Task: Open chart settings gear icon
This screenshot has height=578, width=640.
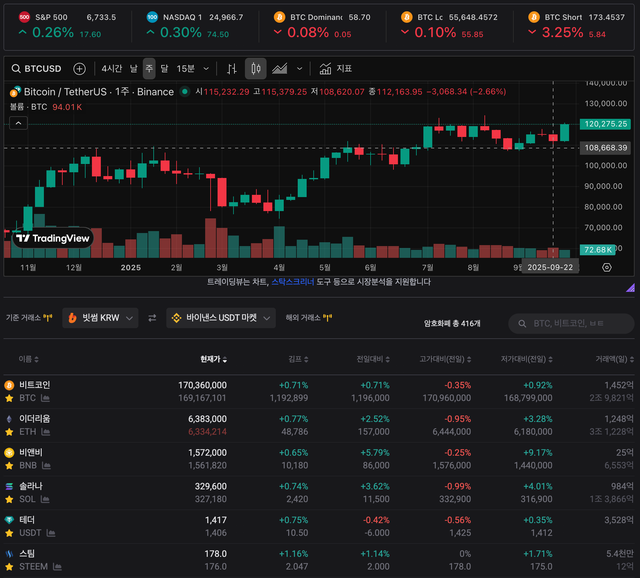Action: pyautogui.click(x=607, y=267)
